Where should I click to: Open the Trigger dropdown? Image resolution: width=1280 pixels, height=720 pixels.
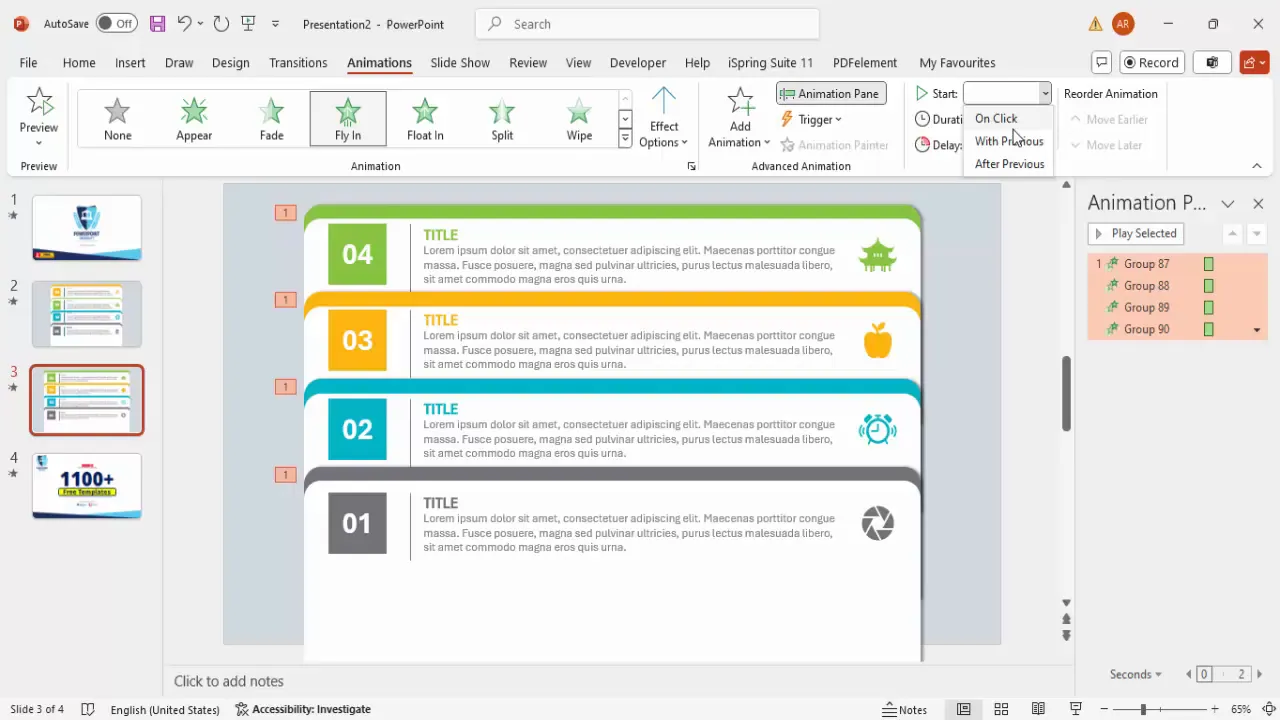click(x=813, y=119)
